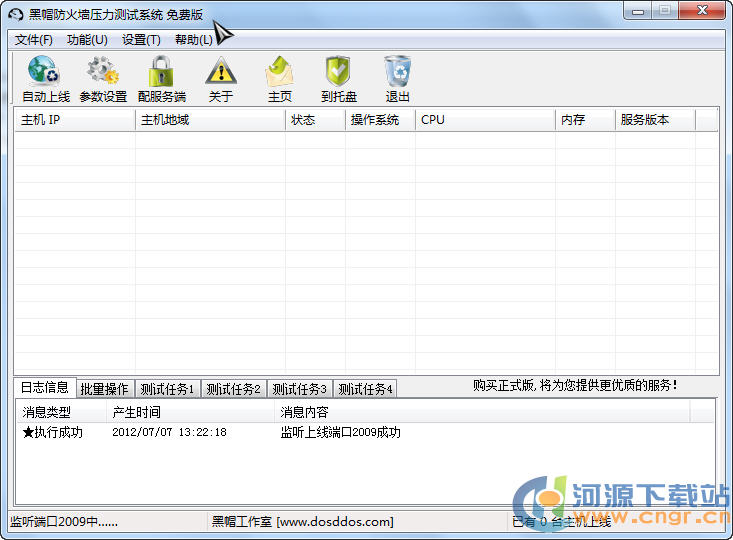Click 黑帽工作室 www.dosddos.com status text
733x540 pixels.
pos(302,521)
